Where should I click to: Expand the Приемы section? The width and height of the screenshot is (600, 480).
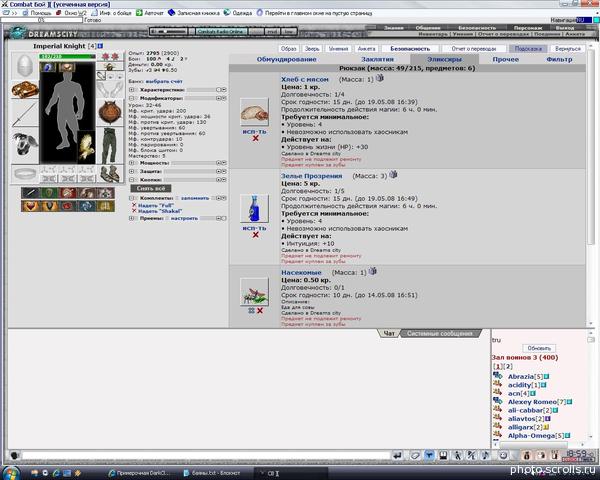(132, 218)
